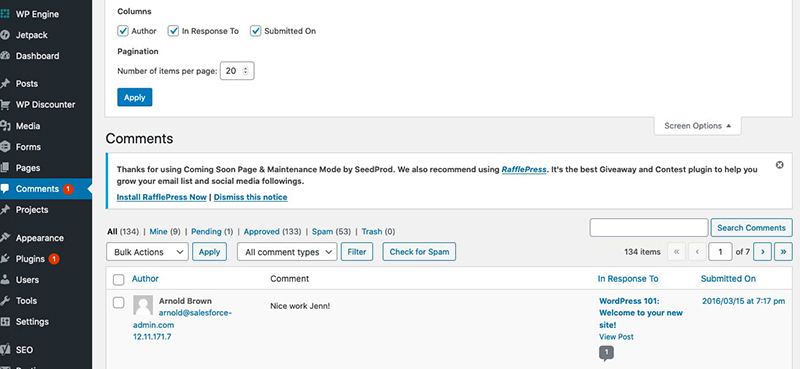Click inside the comments search field
The width and height of the screenshot is (800, 369).
point(649,228)
